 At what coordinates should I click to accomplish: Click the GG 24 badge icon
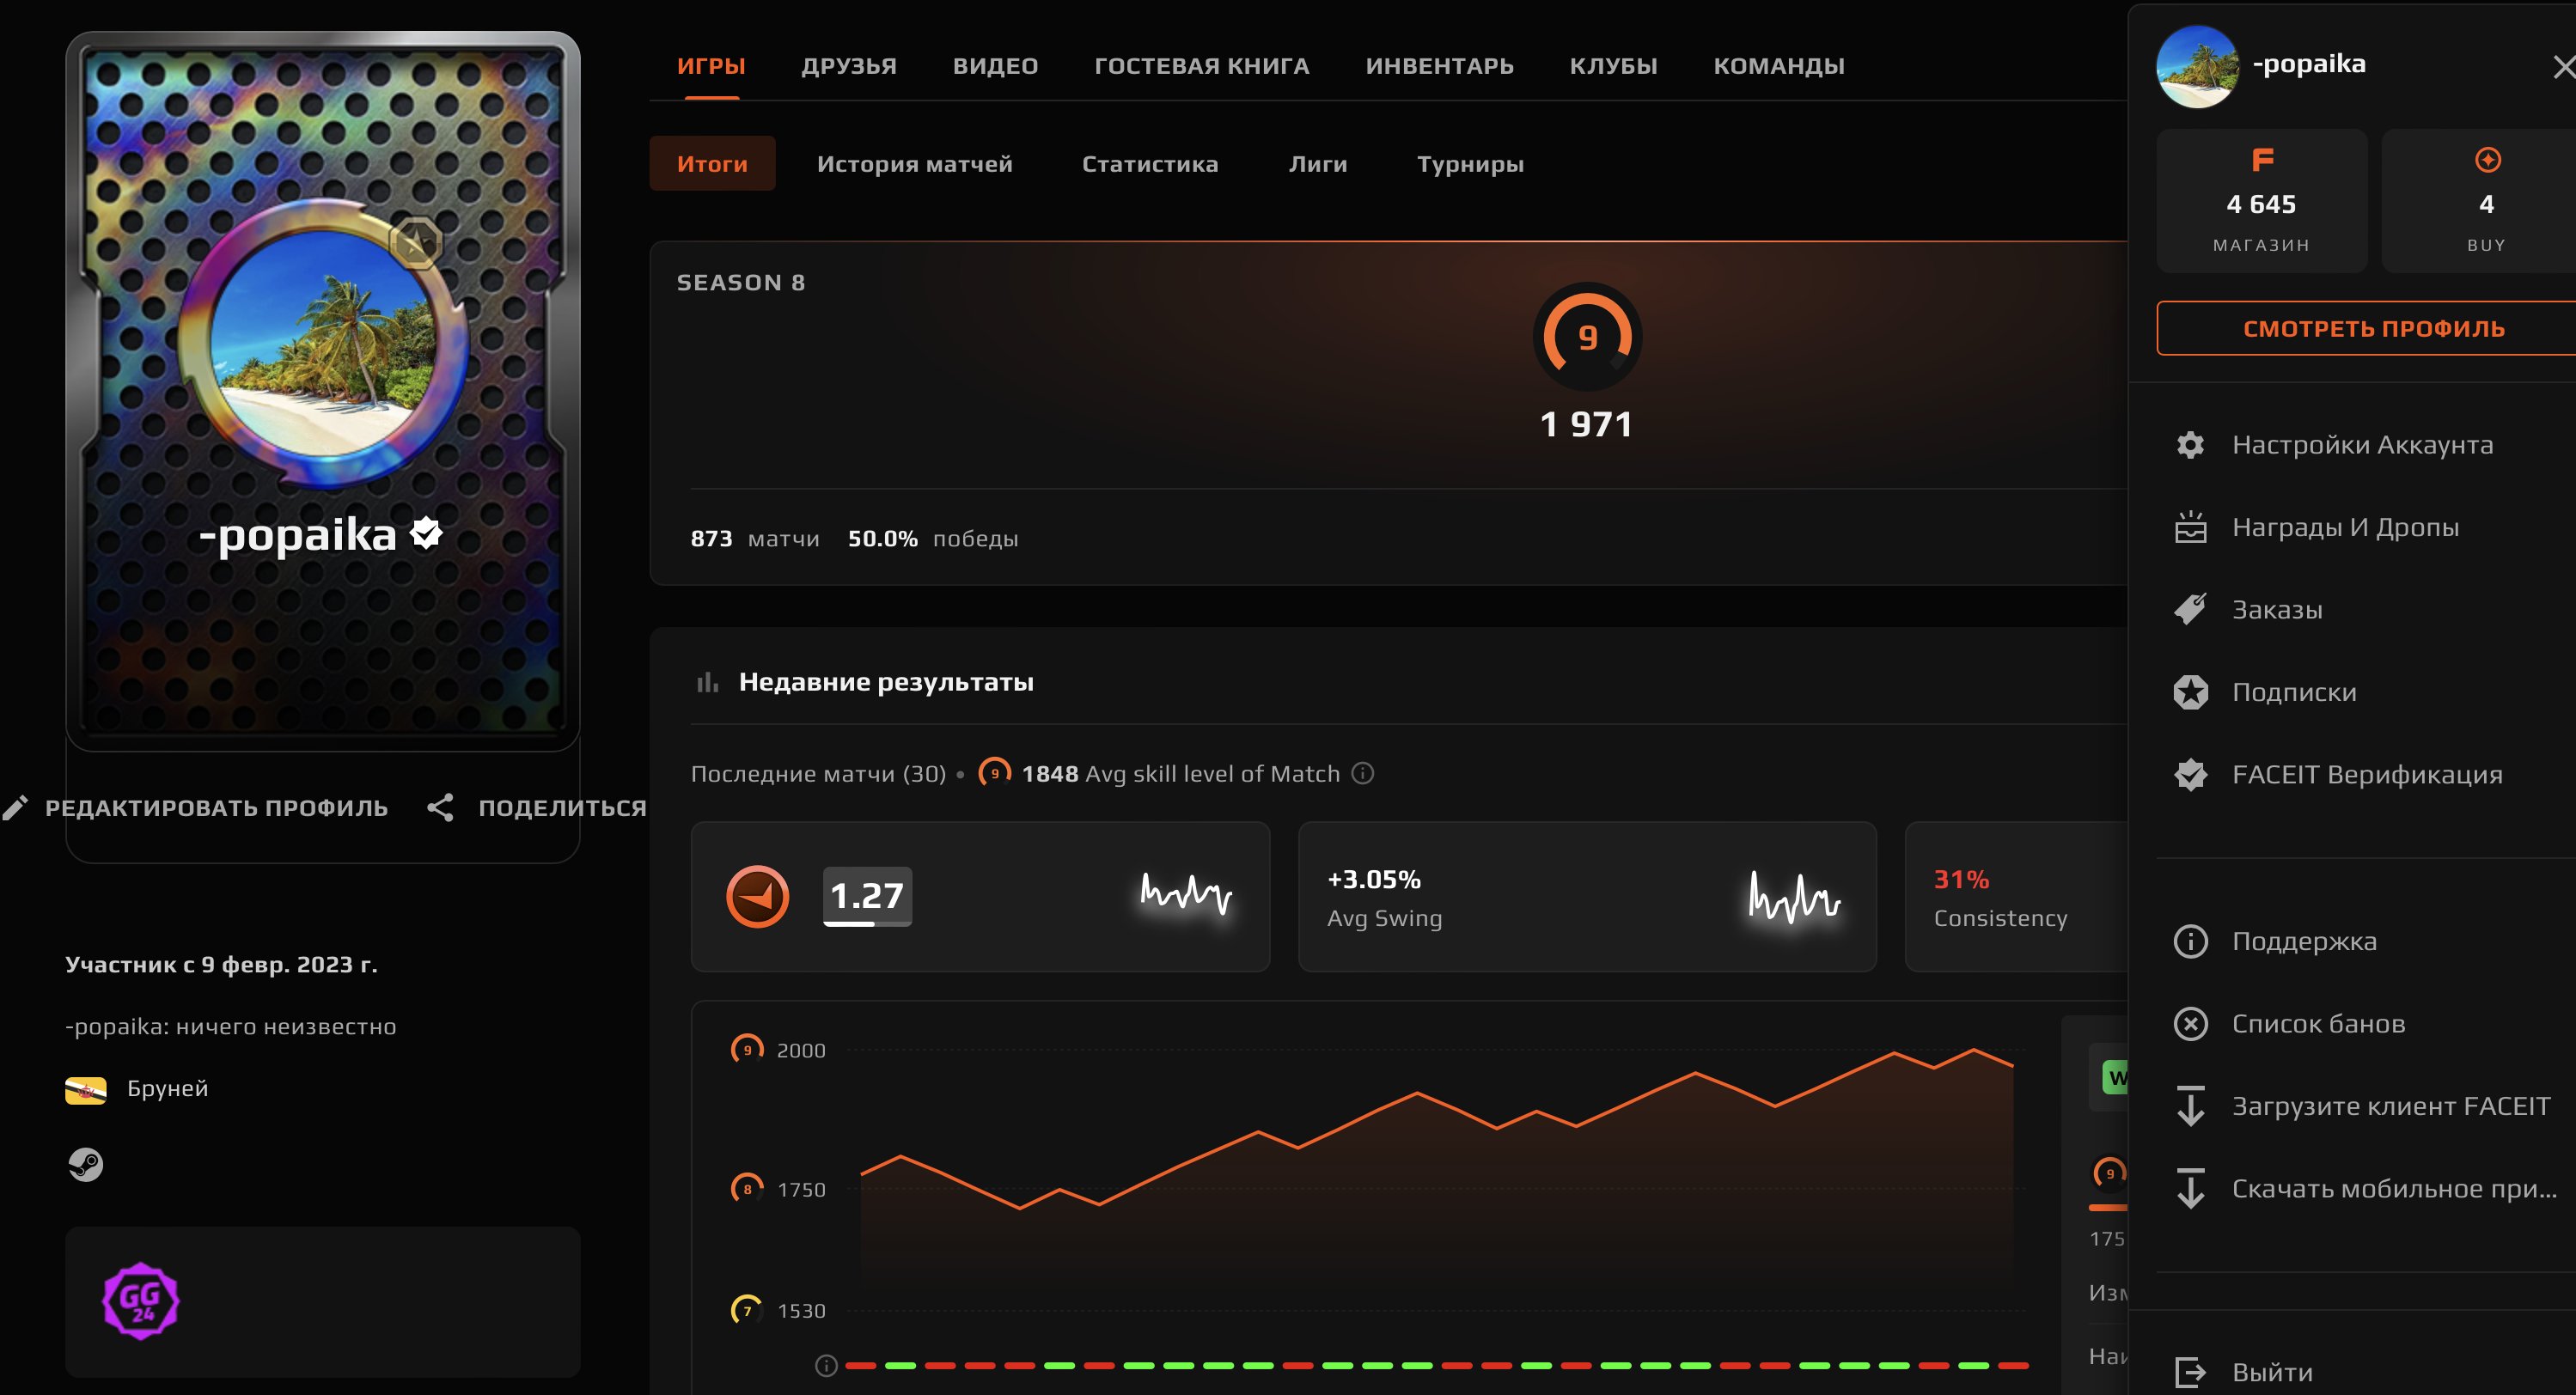141,1301
